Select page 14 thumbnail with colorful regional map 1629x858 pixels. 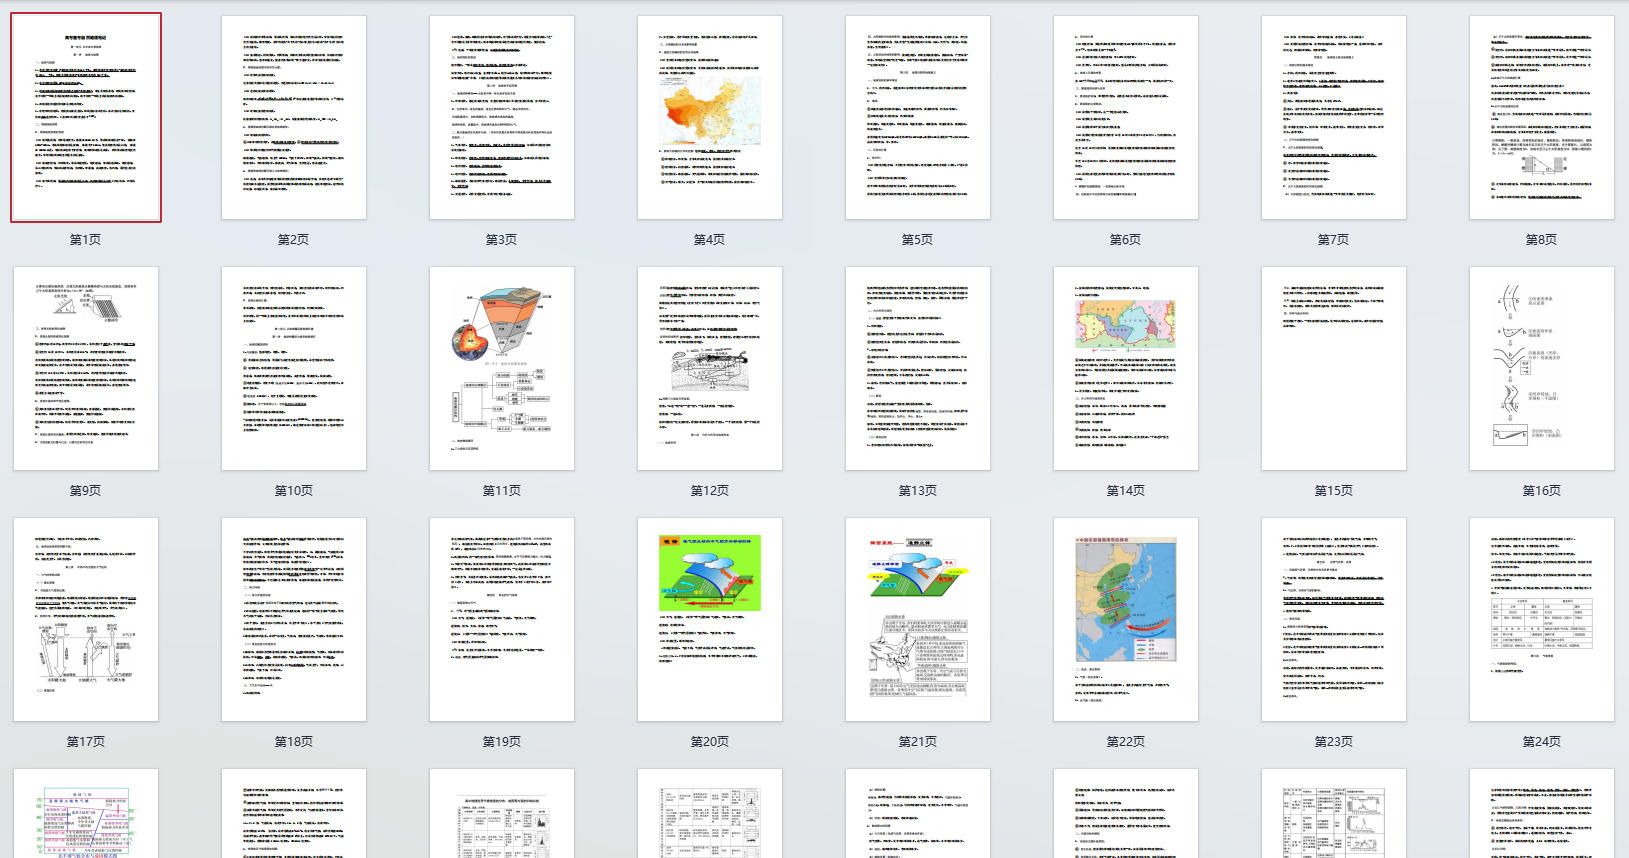pos(1126,368)
